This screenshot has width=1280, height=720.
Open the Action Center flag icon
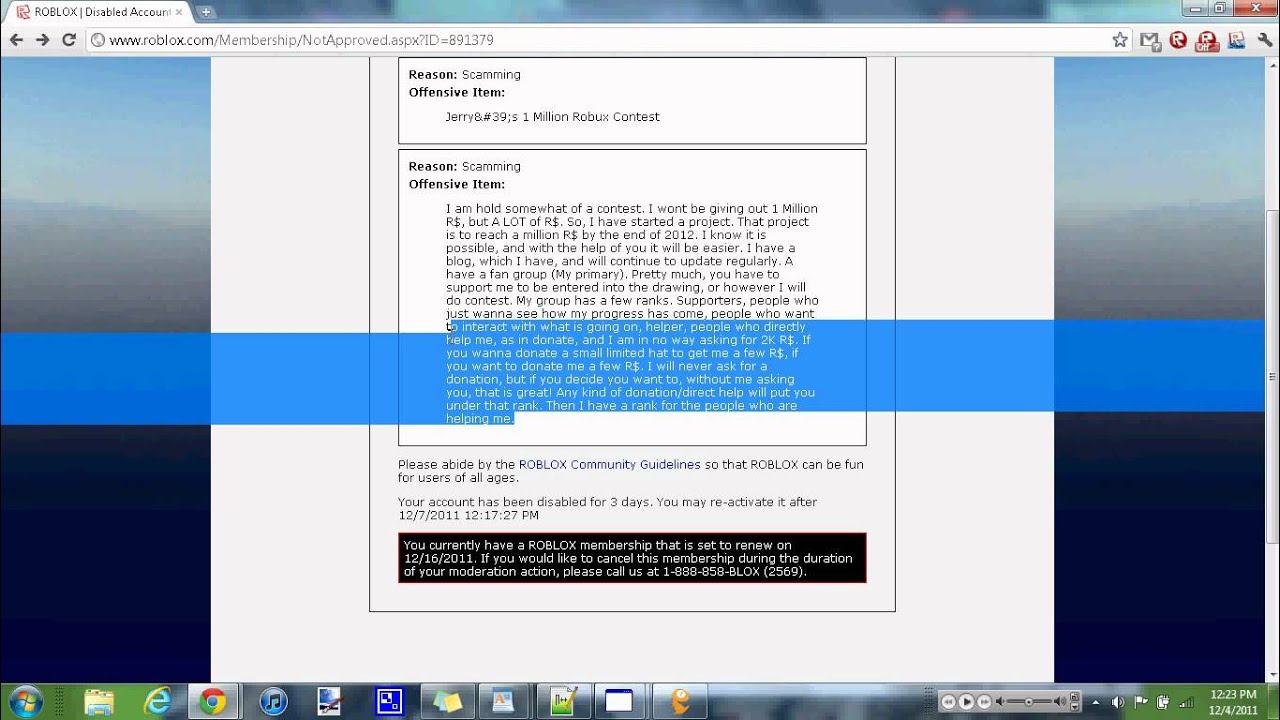point(1141,702)
